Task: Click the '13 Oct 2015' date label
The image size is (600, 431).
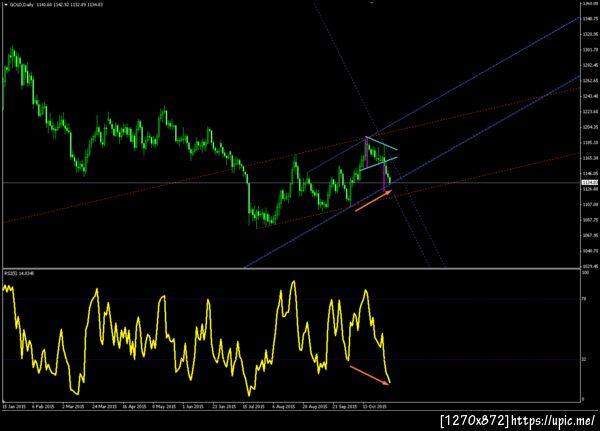Action: coord(375,407)
